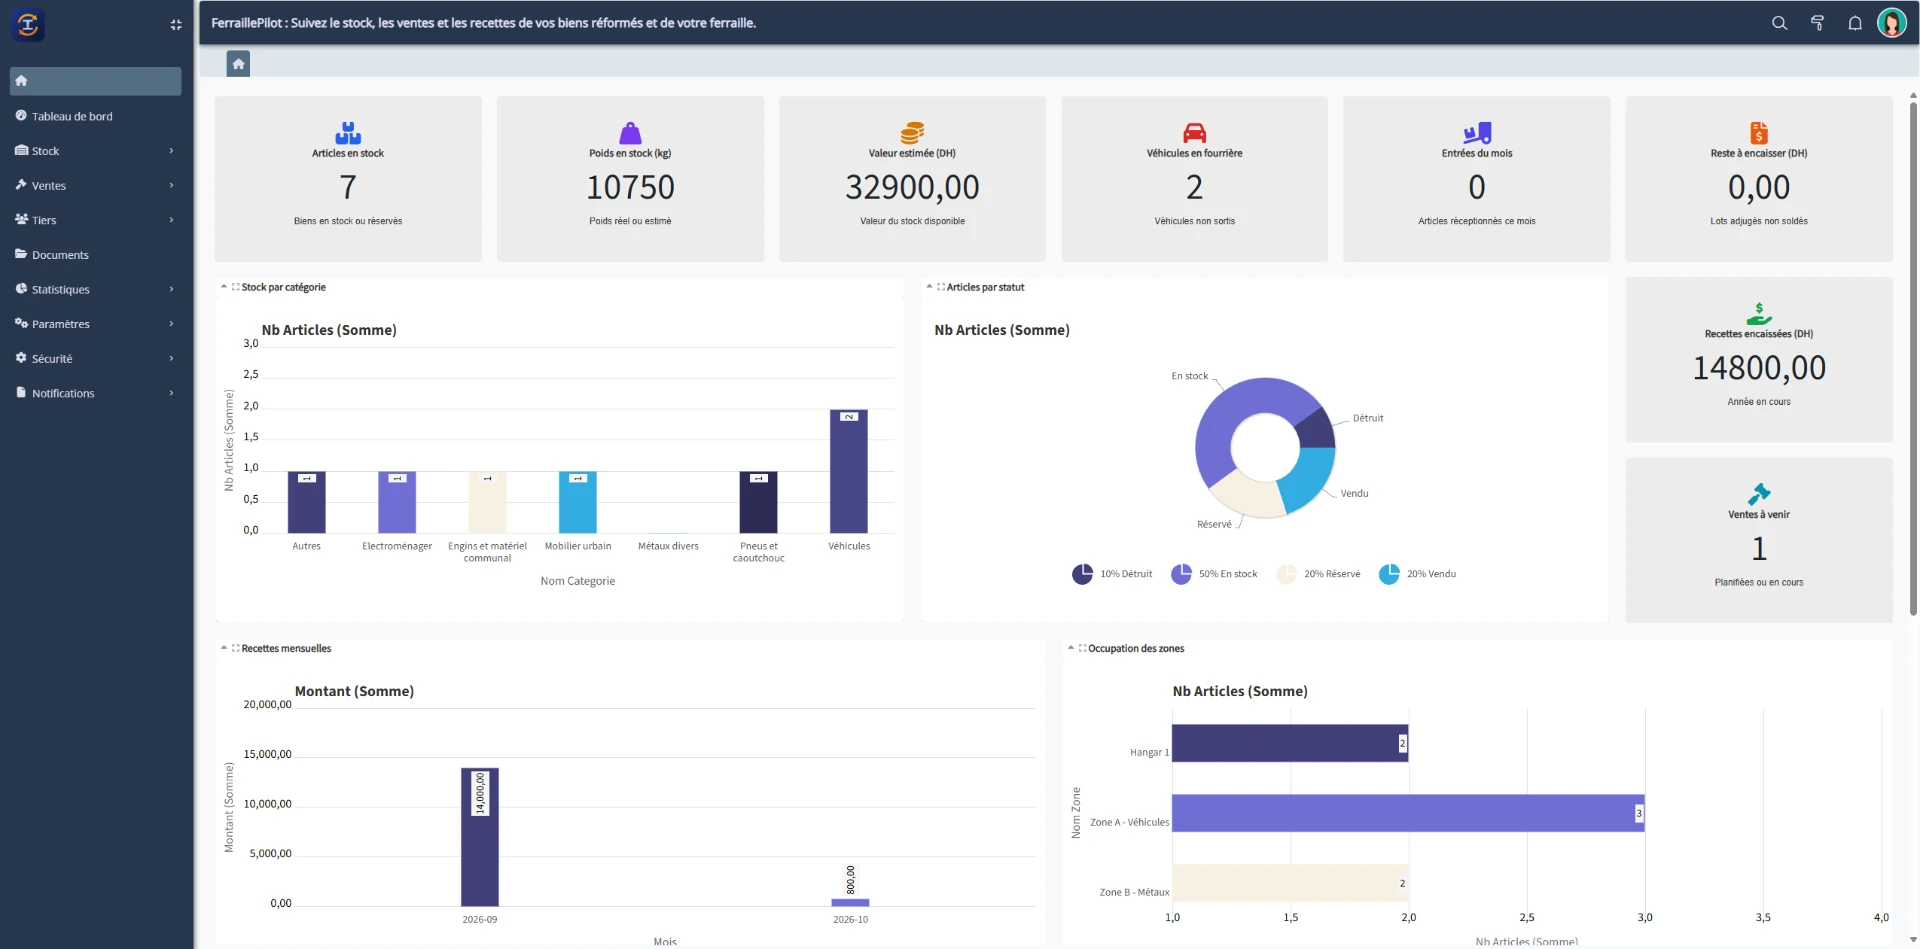Open the Ventes menu
The image size is (1920, 949).
[48, 186]
